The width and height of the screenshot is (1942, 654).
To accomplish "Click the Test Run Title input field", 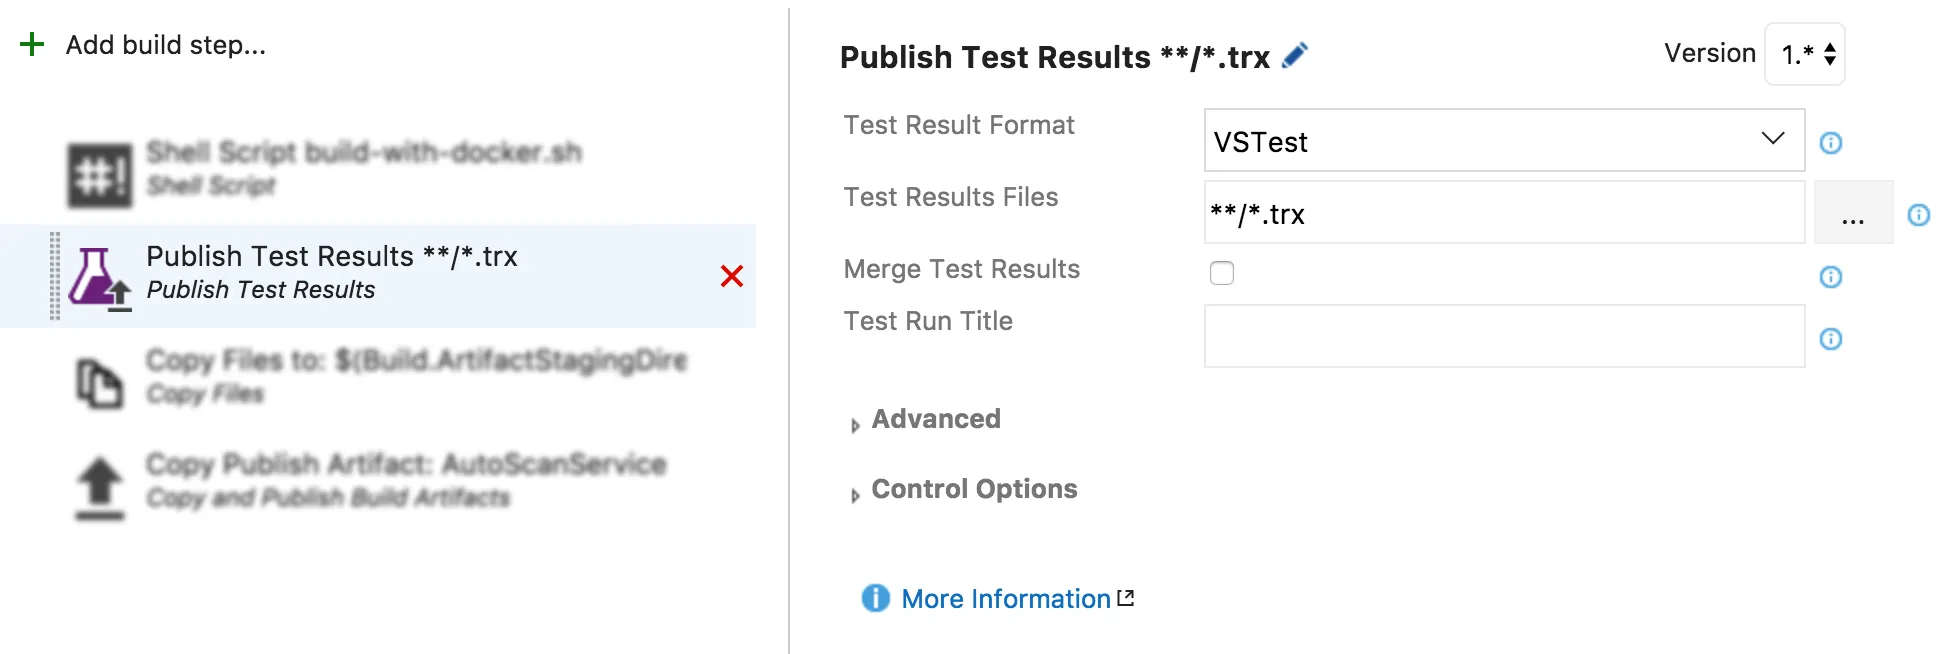I will [1503, 337].
